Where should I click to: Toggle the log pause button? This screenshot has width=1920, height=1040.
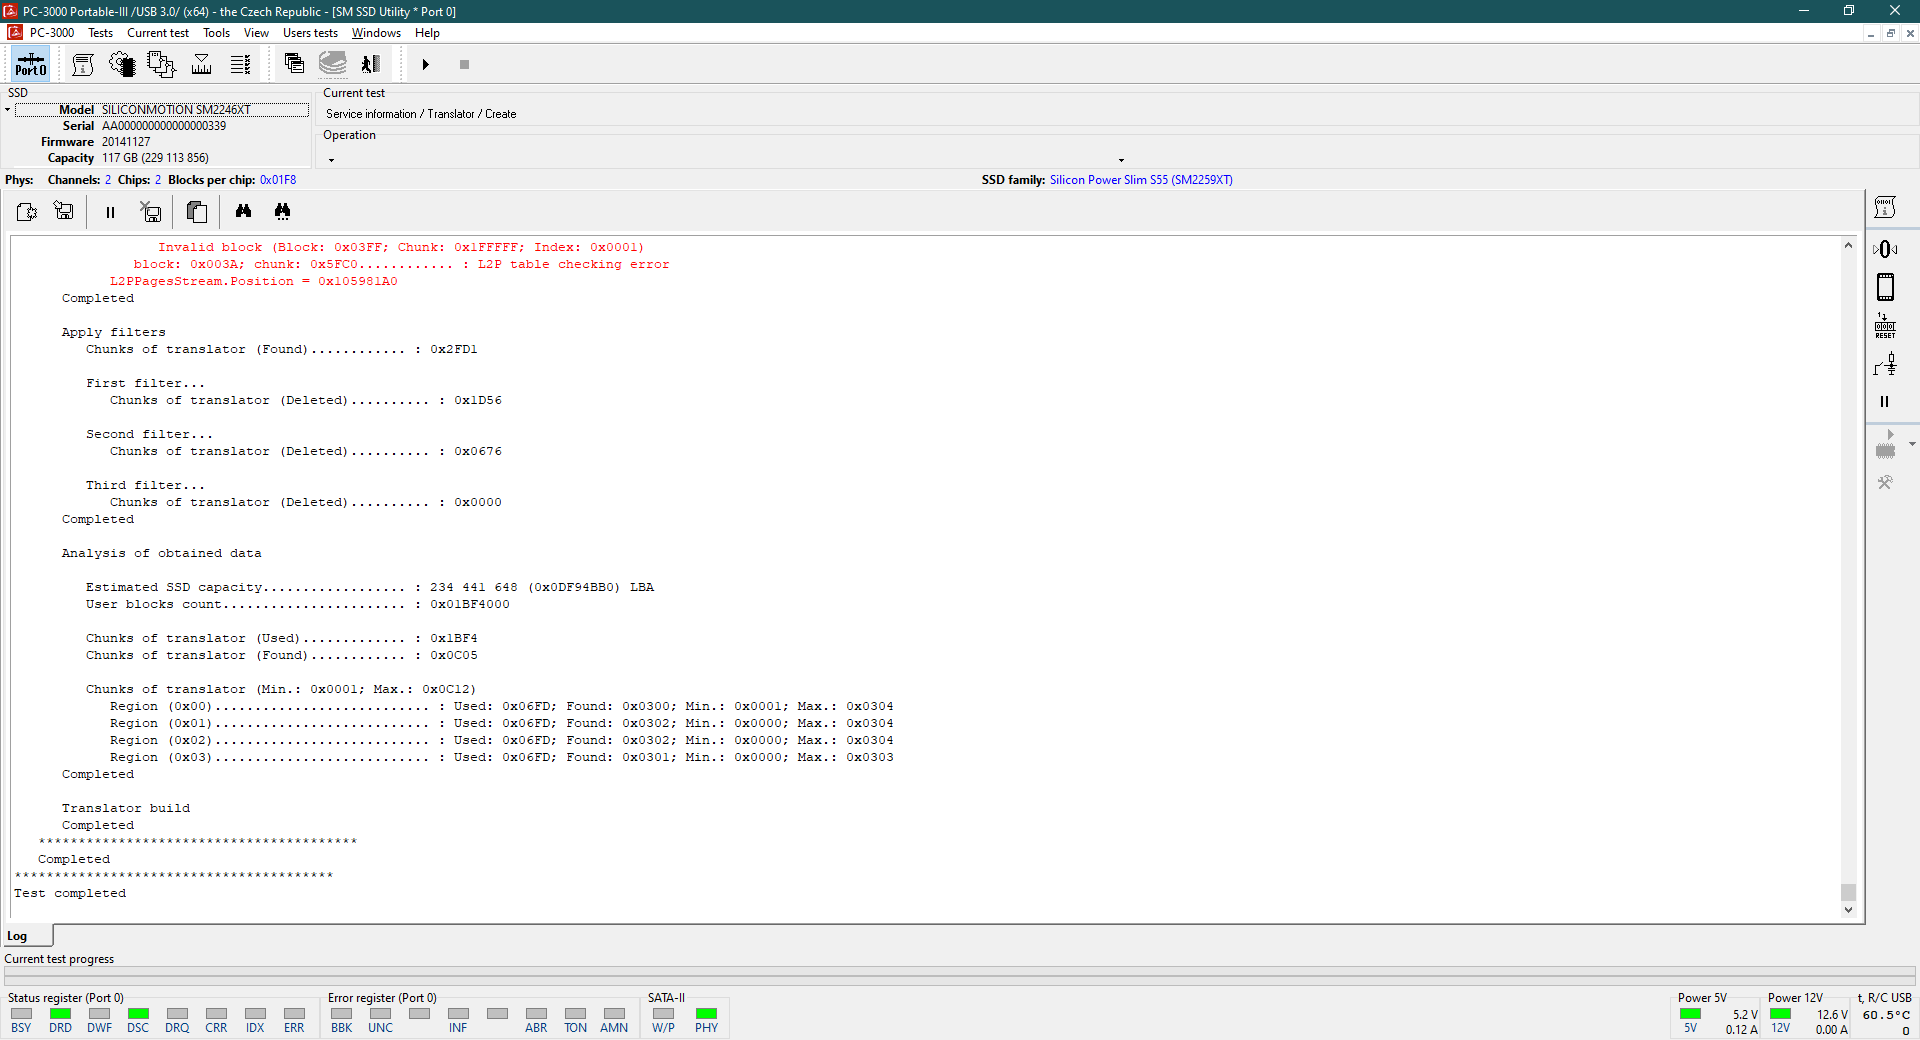click(110, 212)
